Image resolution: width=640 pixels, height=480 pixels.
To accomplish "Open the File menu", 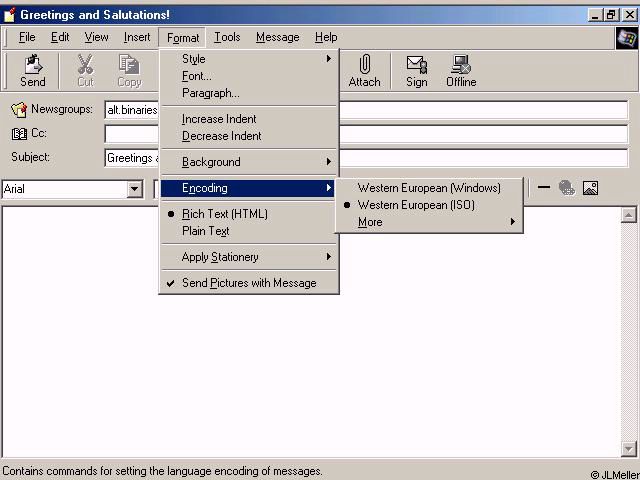I will click(27, 37).
